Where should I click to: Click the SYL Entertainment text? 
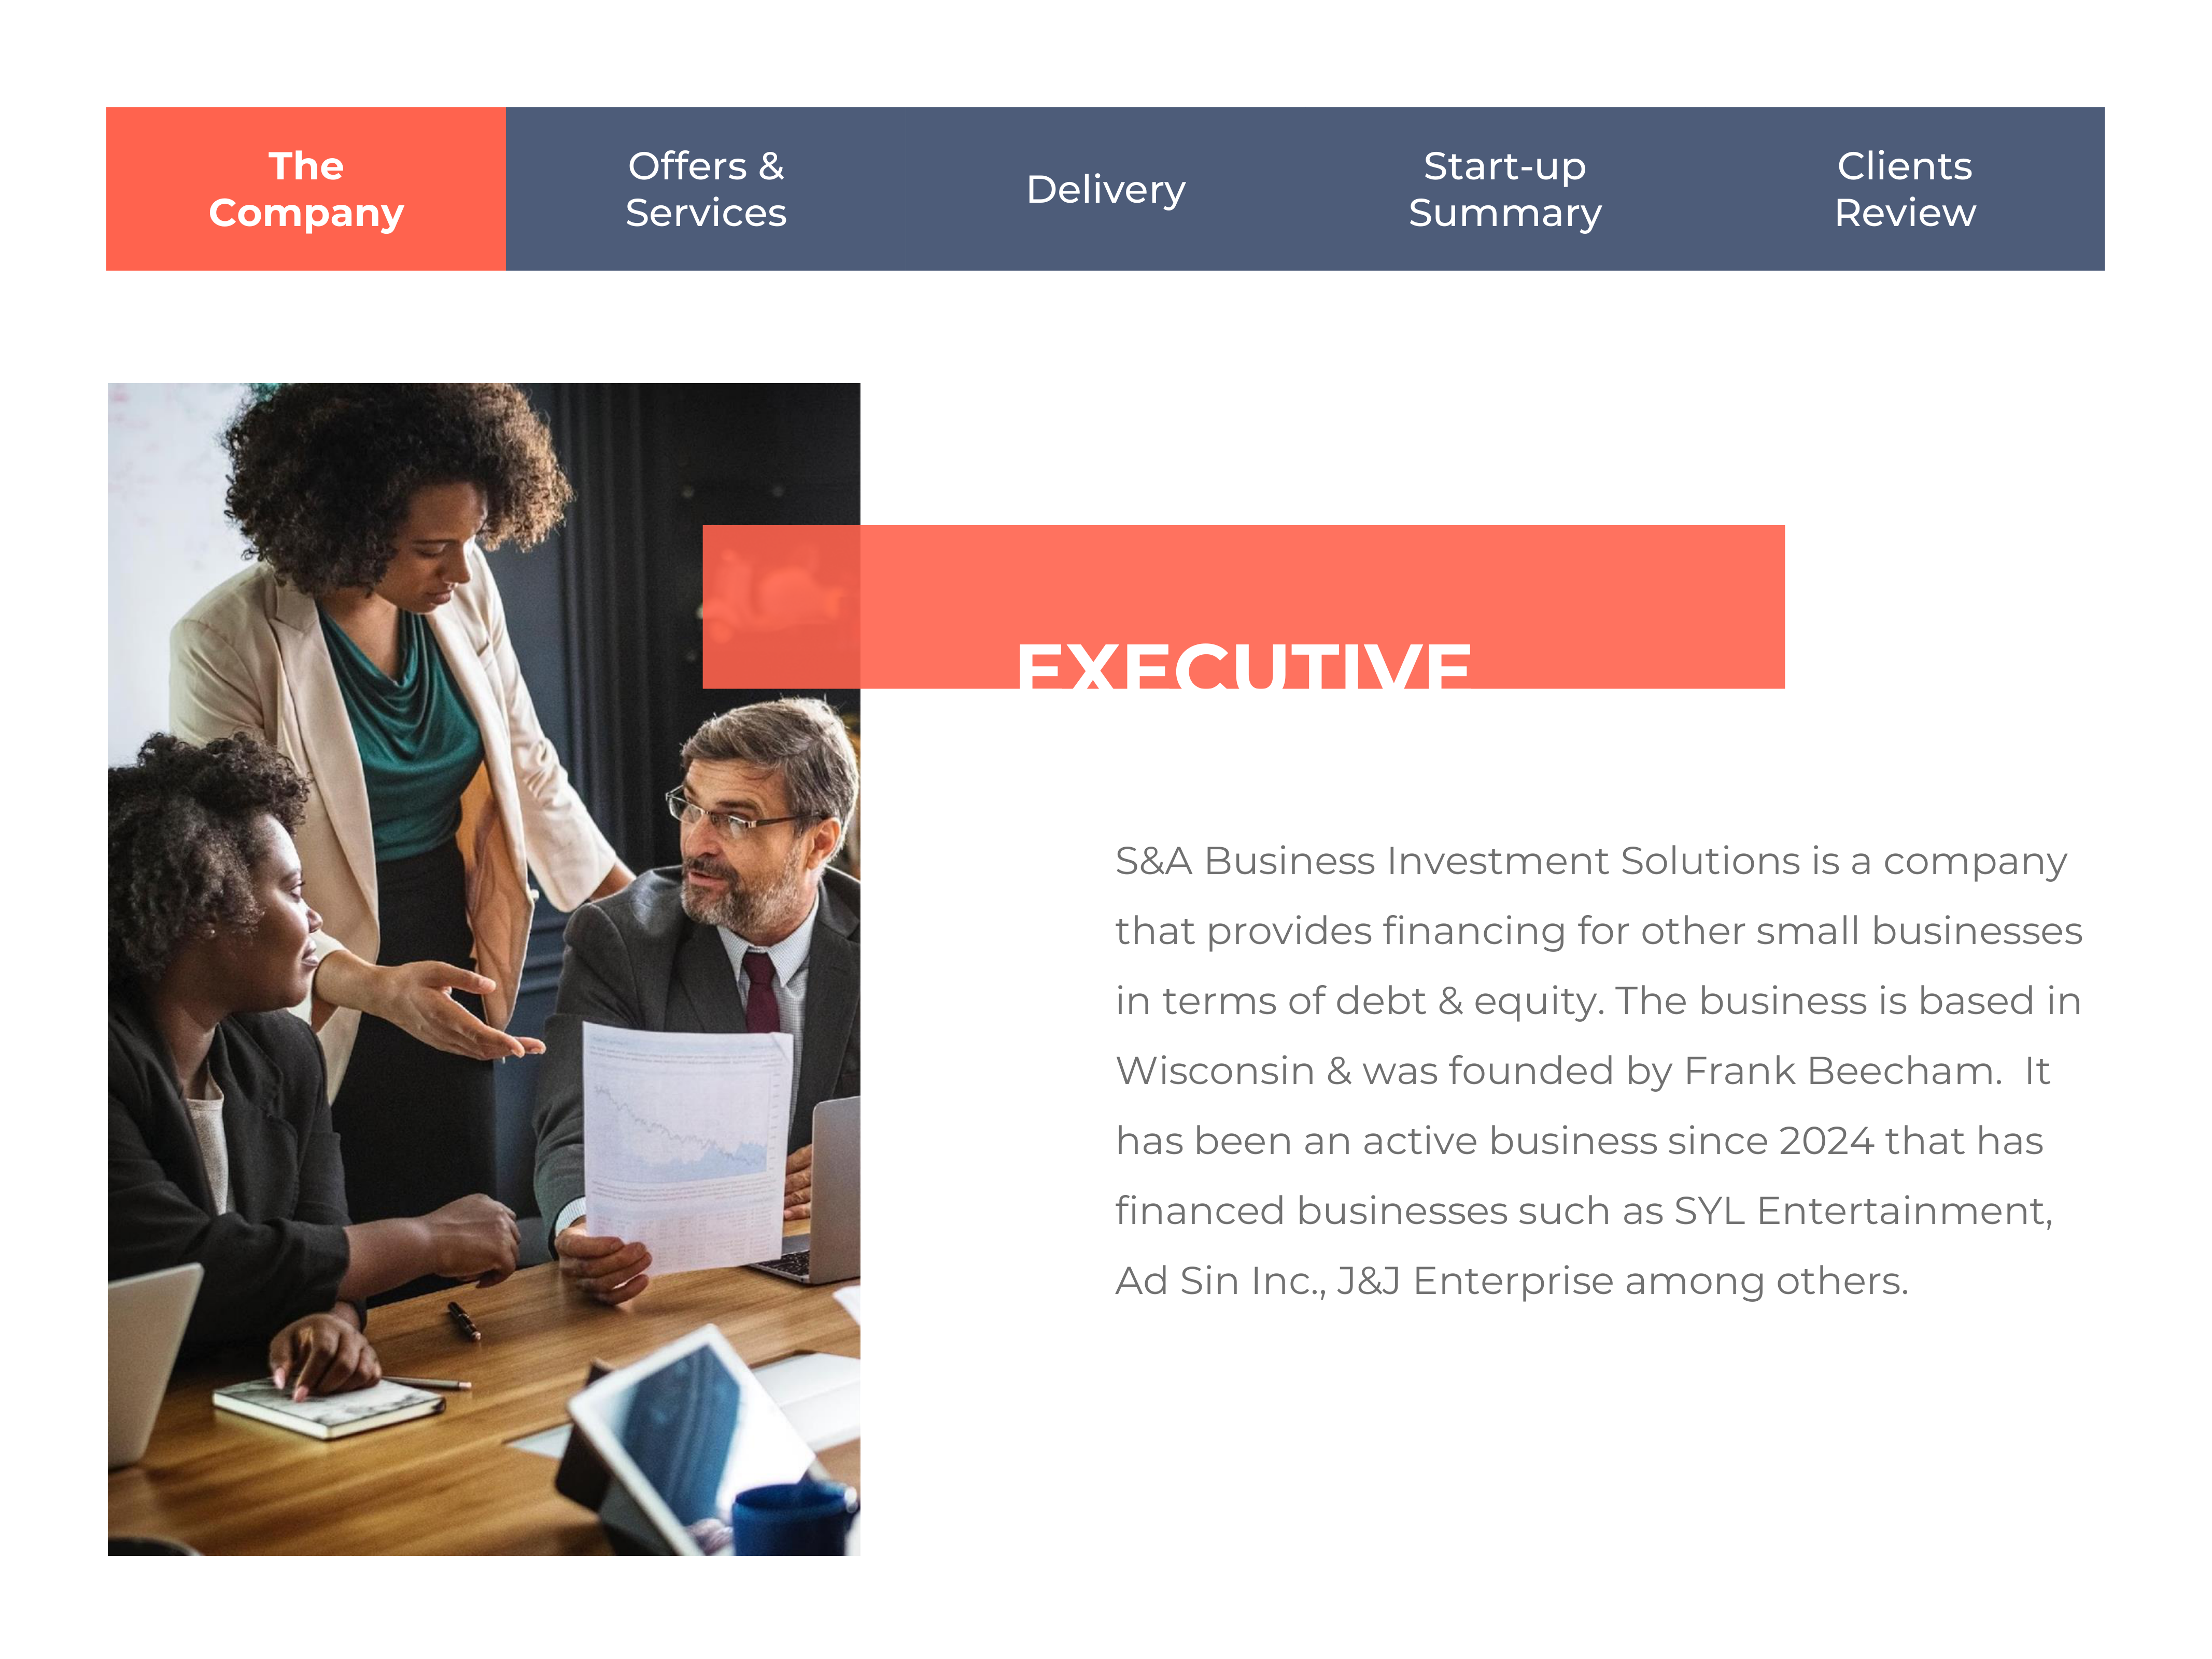[1863, 1211]
